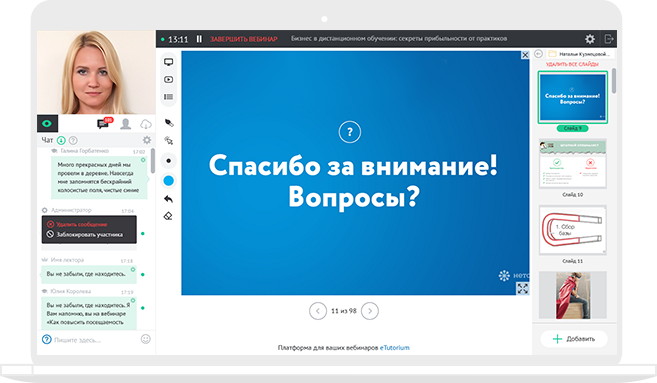Select the Слайд 10 thumbnail
This screenshot has height=383, width=657.
[572, 164]
